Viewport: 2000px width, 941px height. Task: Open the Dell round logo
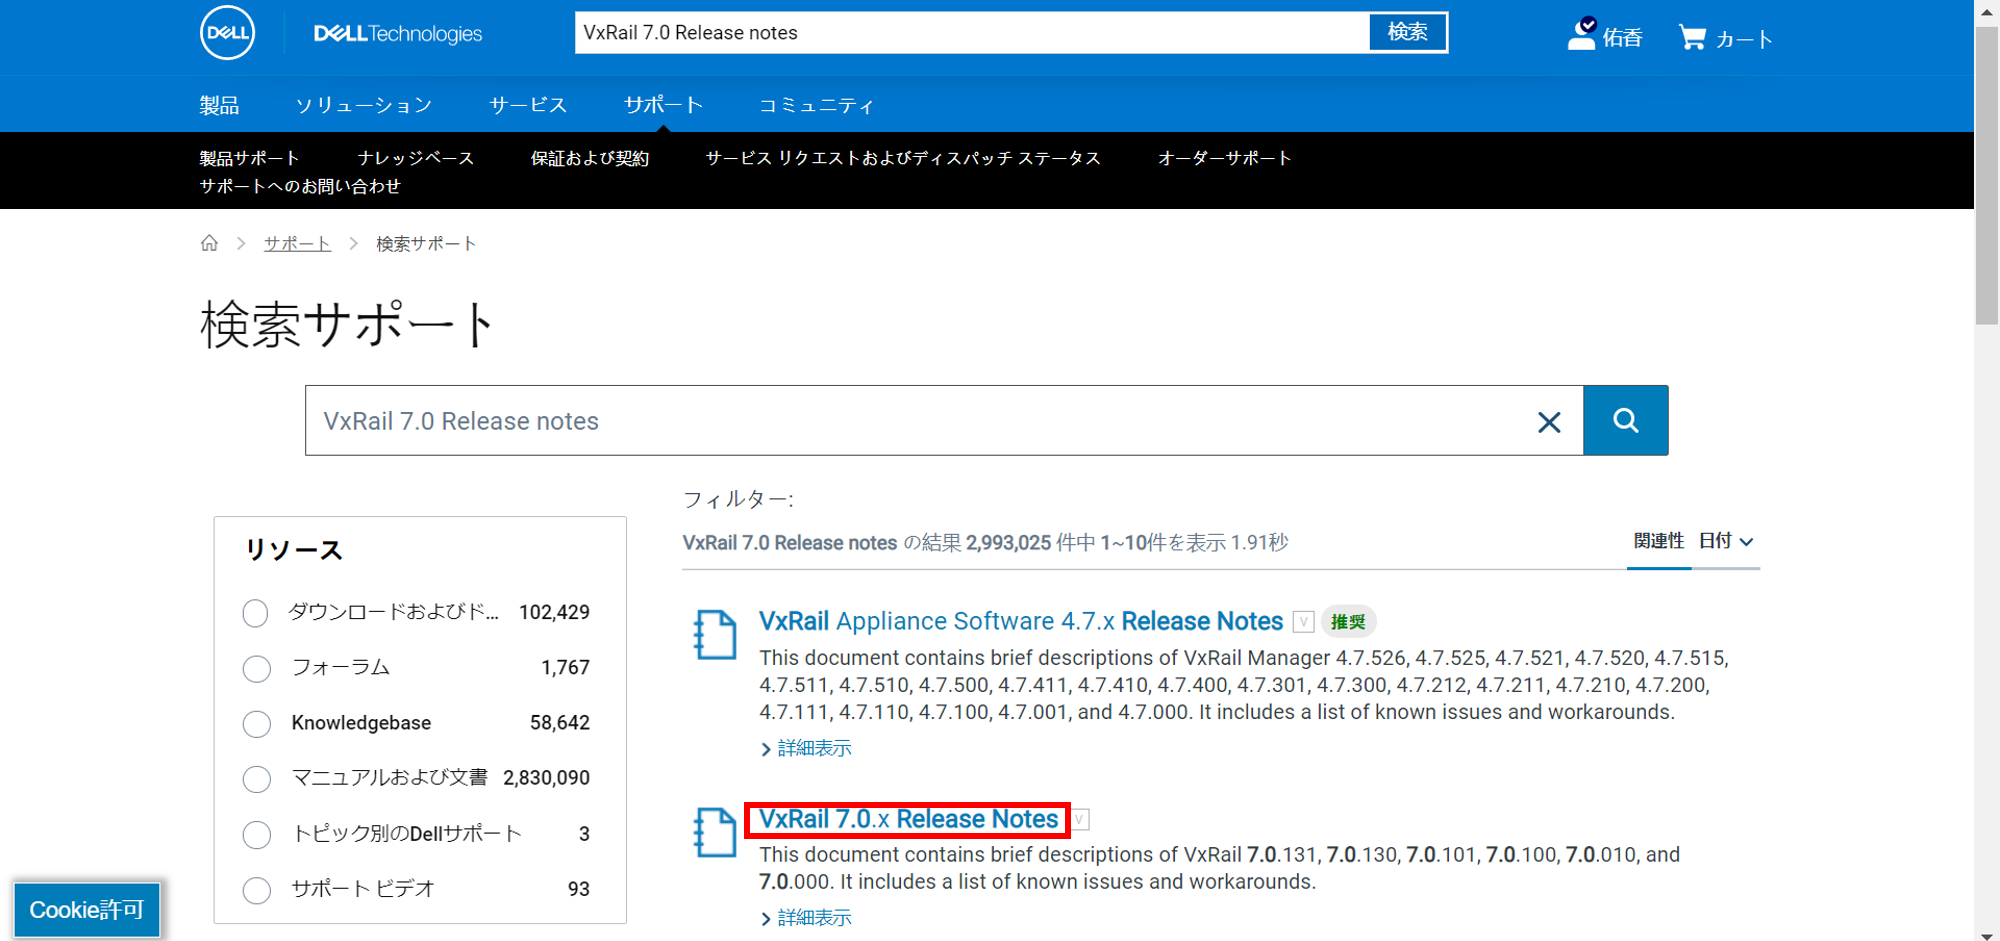(x=227, y=32)
